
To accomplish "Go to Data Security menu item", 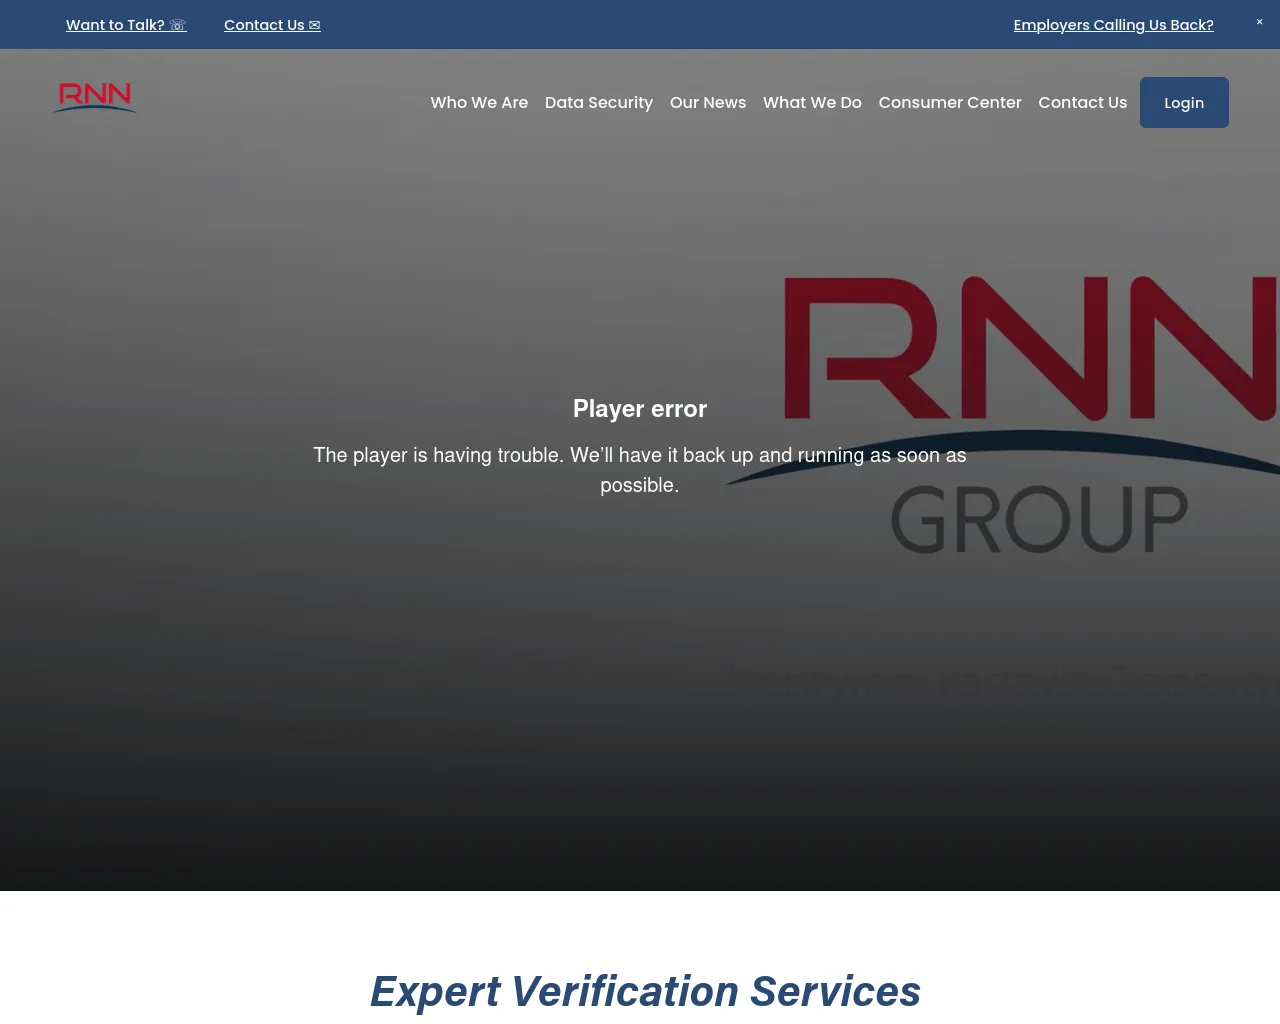I will tap(599, 102).
